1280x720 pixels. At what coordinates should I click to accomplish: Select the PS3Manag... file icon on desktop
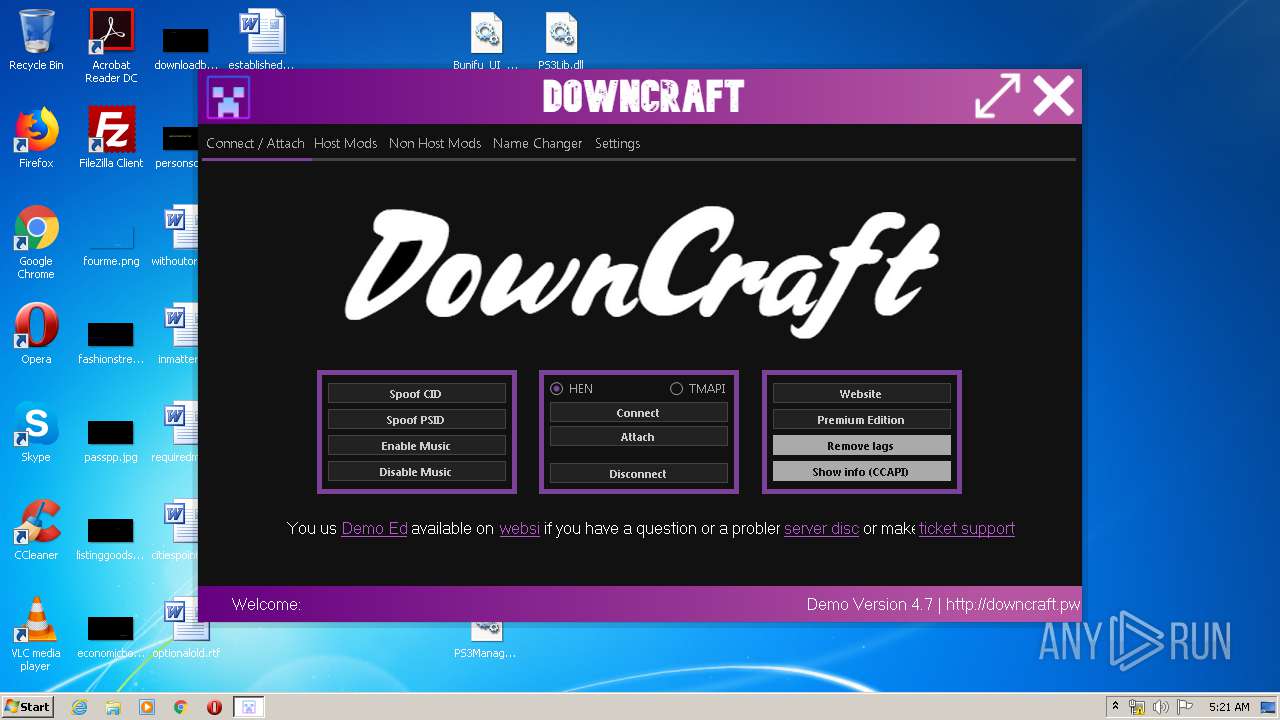point(486,640)
